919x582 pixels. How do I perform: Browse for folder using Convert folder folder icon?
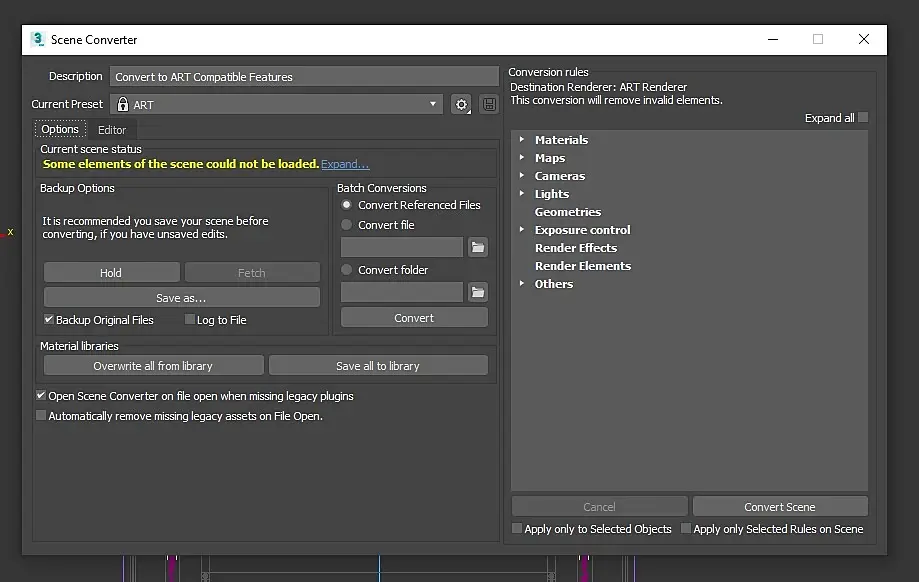pyautogui.click(x=478, y=292)
